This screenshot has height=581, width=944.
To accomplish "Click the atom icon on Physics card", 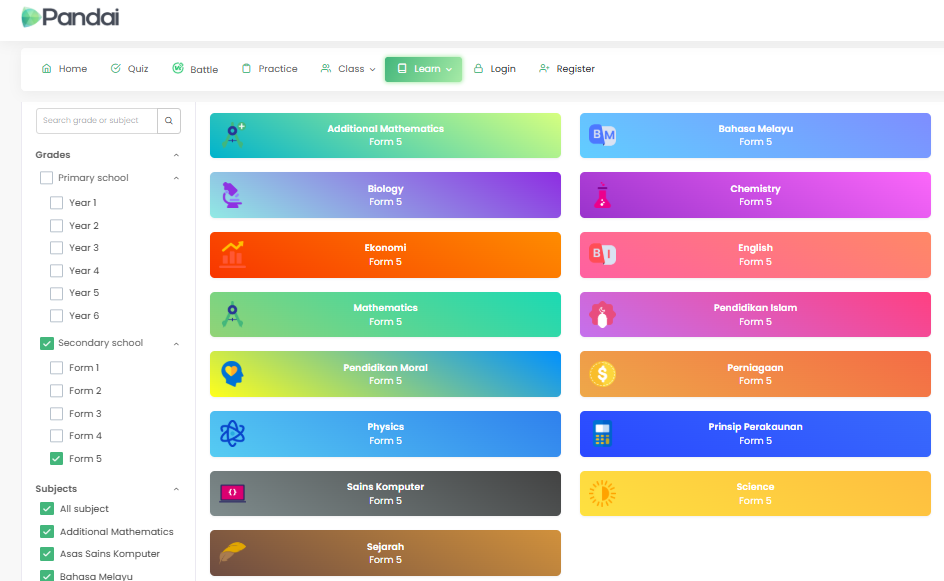I will tap(232, 434).
